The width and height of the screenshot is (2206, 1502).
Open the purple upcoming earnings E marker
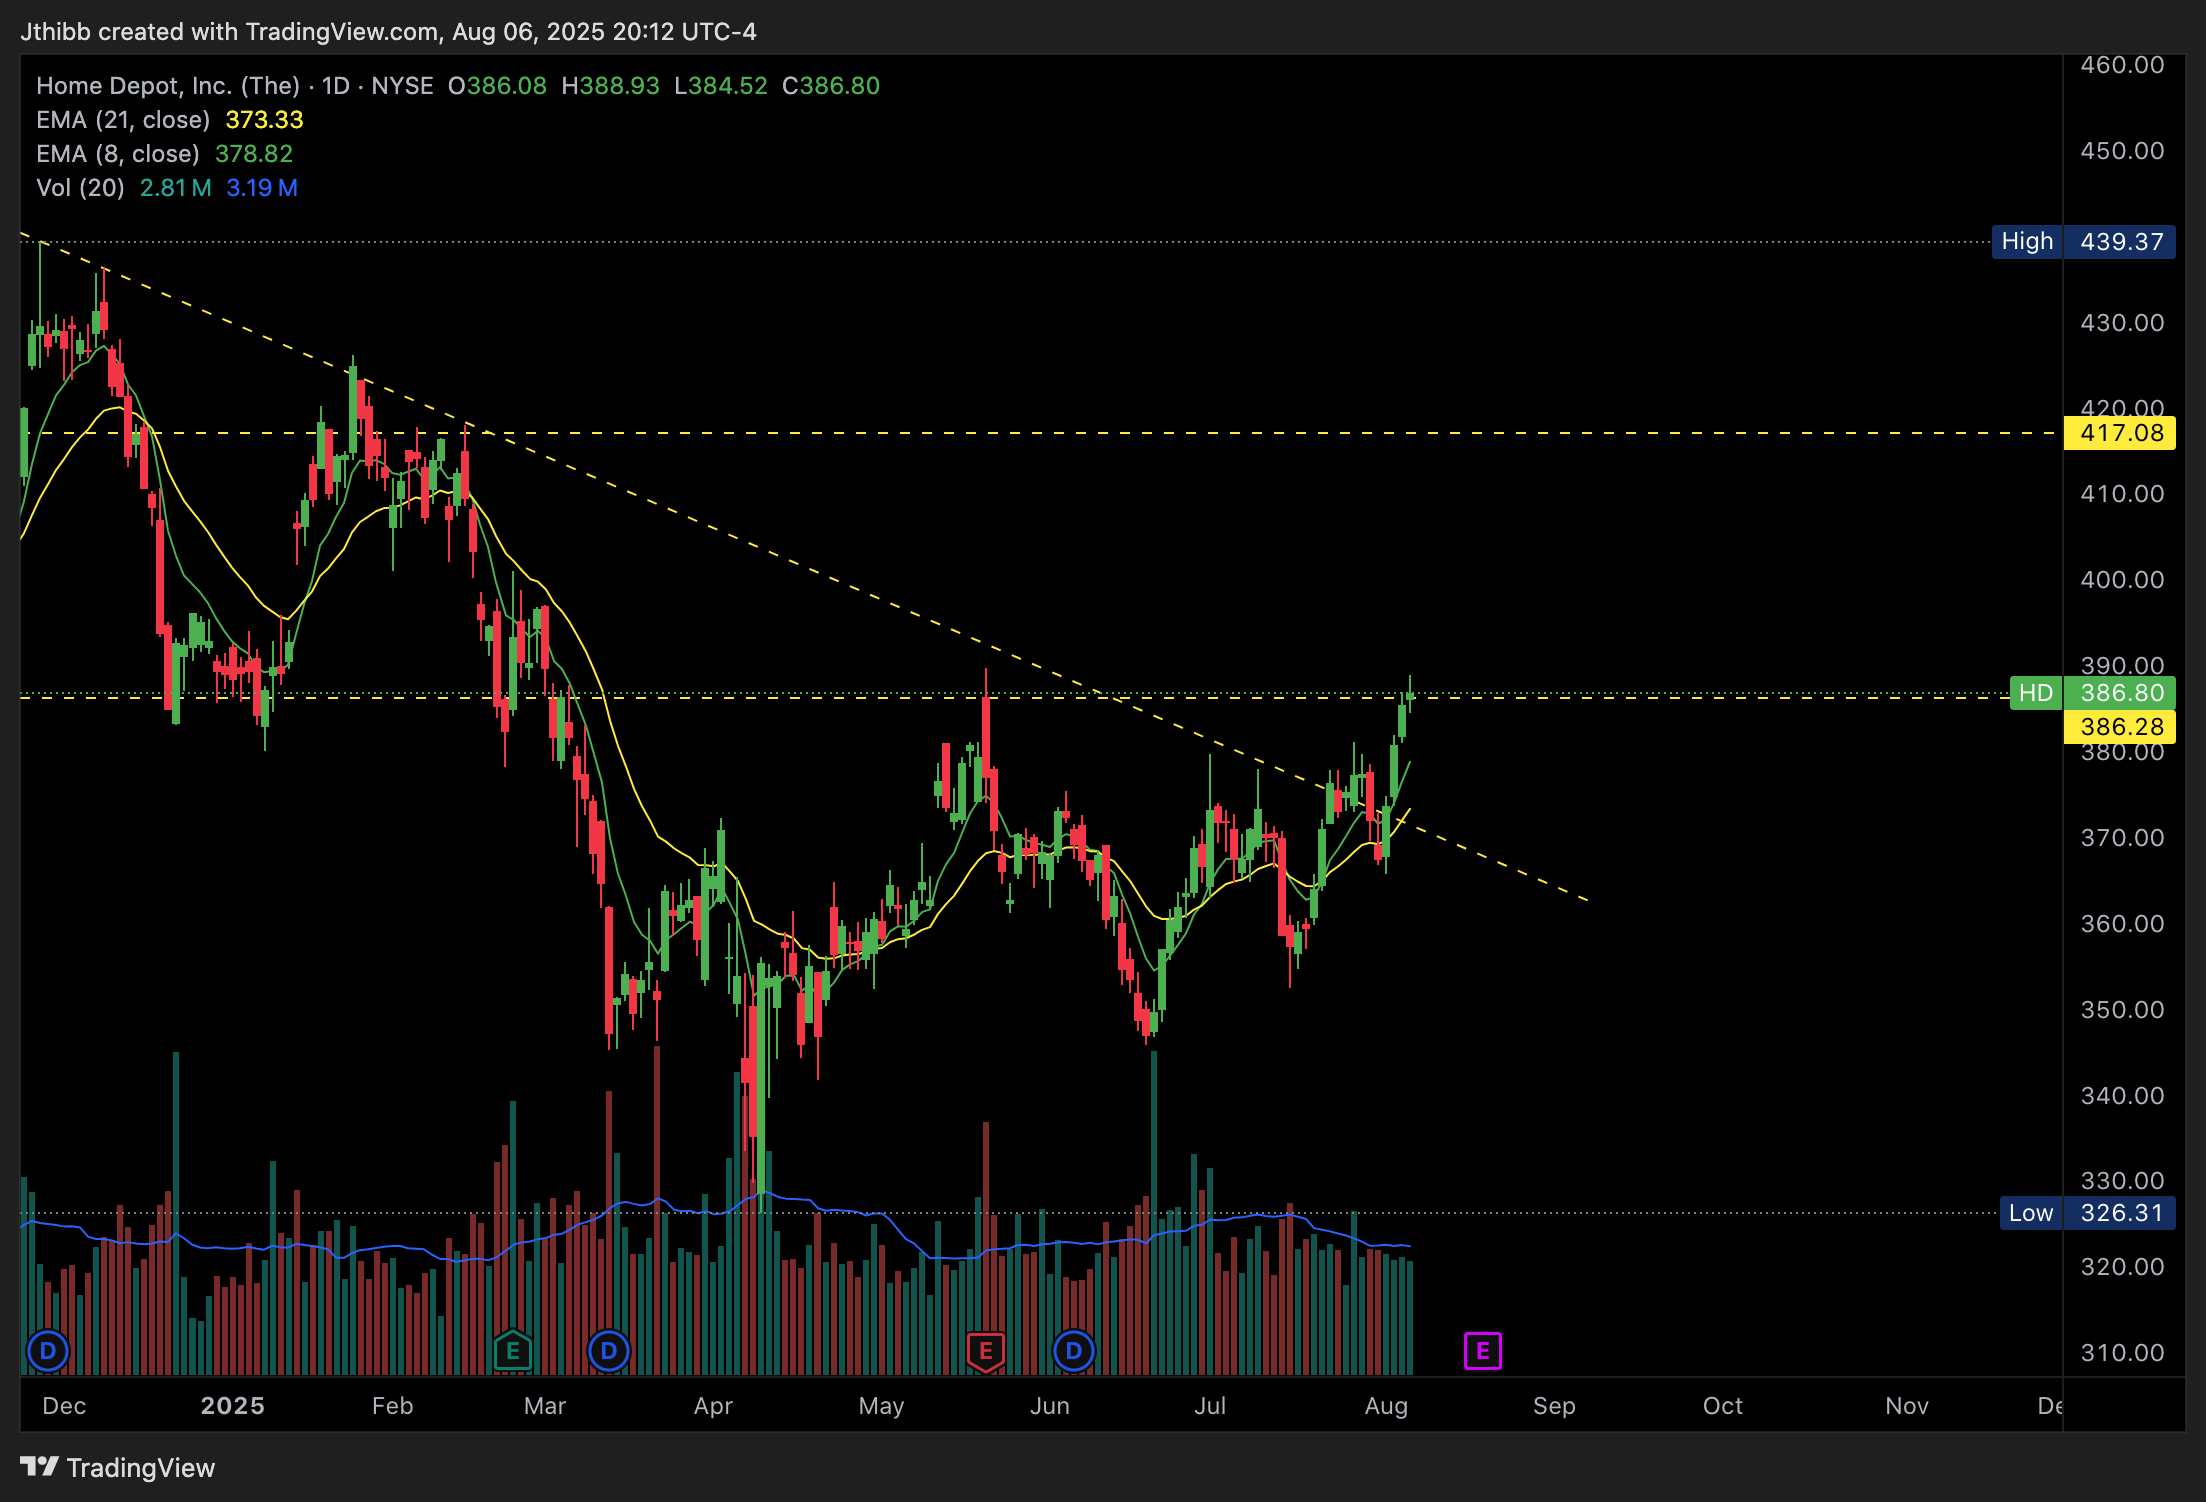point(1482,1352)
